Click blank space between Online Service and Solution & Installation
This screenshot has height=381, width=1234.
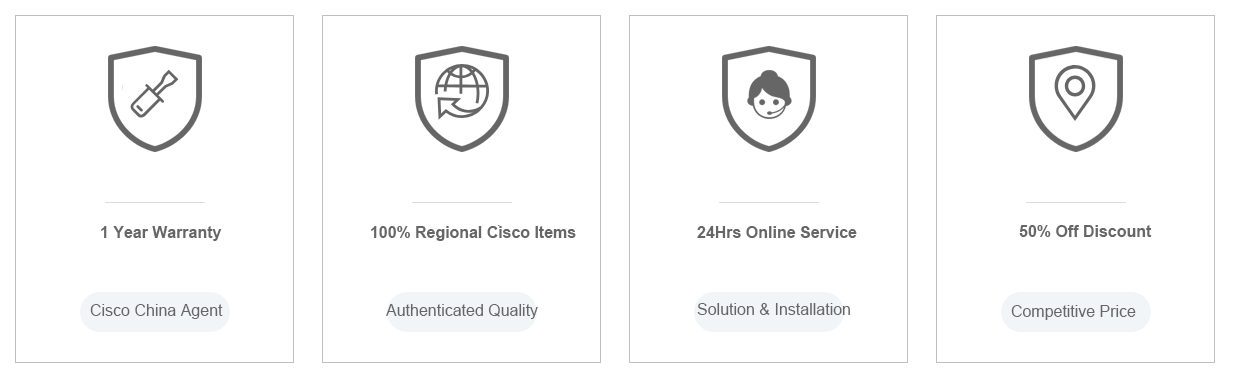[x=769, y=267]
